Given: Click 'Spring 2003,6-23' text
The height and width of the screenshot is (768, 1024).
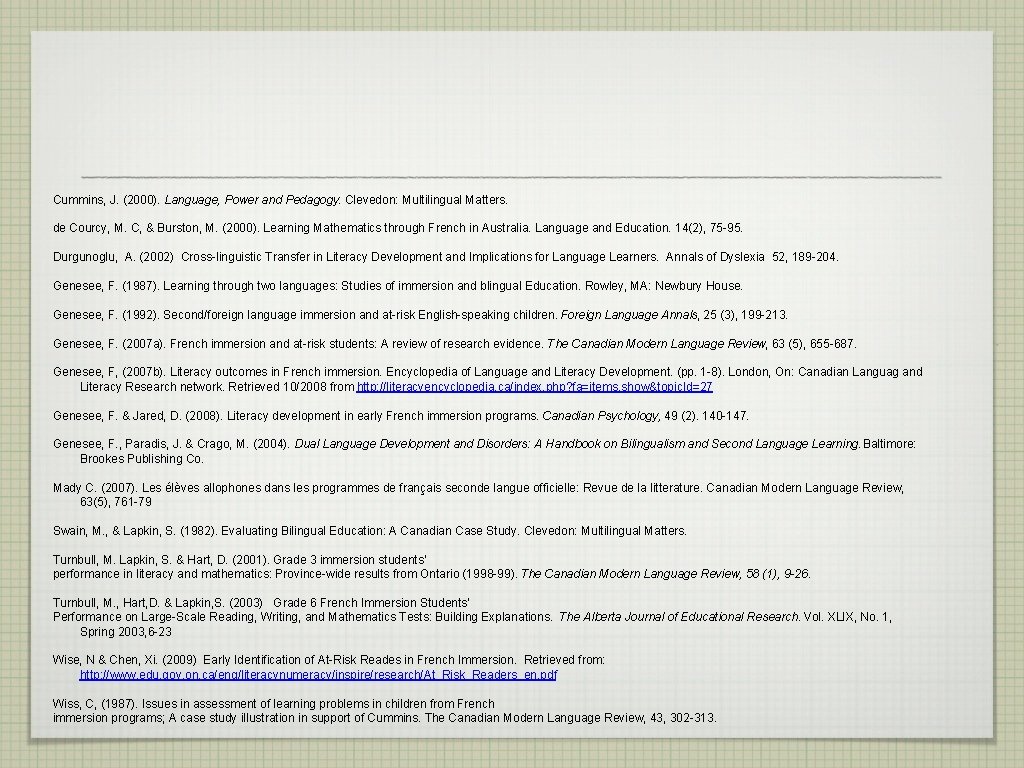Looking at the screenshot, I should click(125, 632).
